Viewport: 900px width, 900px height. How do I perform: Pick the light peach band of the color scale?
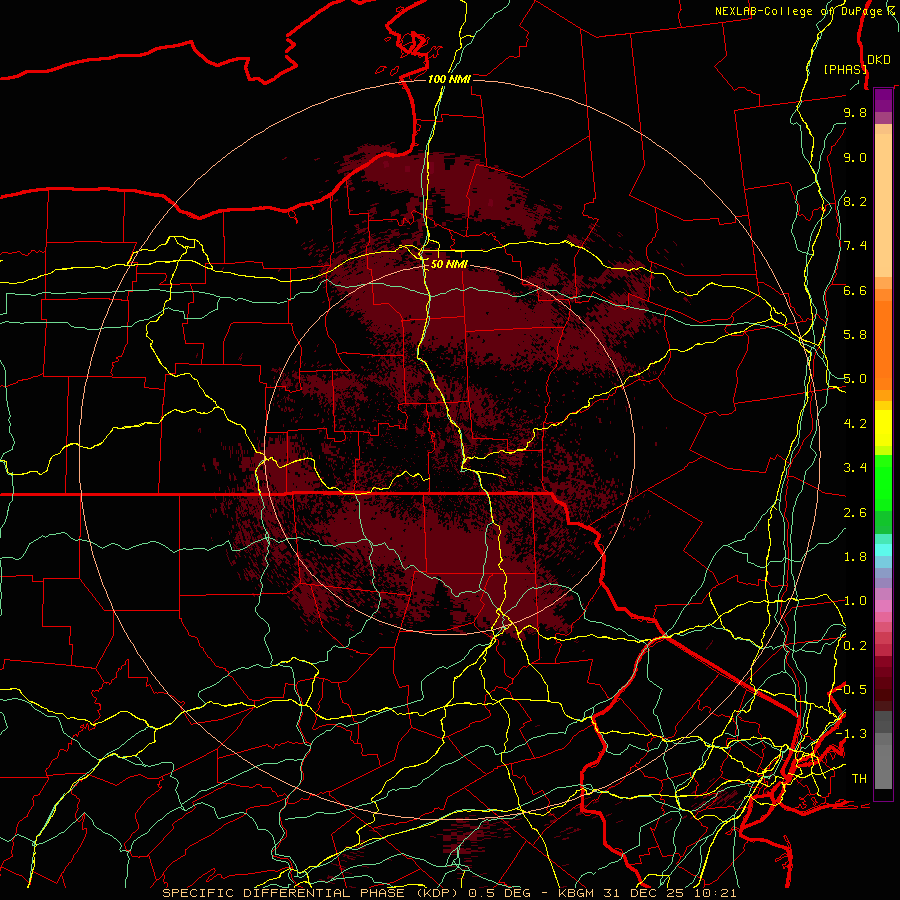pyautogui.click(x=883, y=205)
